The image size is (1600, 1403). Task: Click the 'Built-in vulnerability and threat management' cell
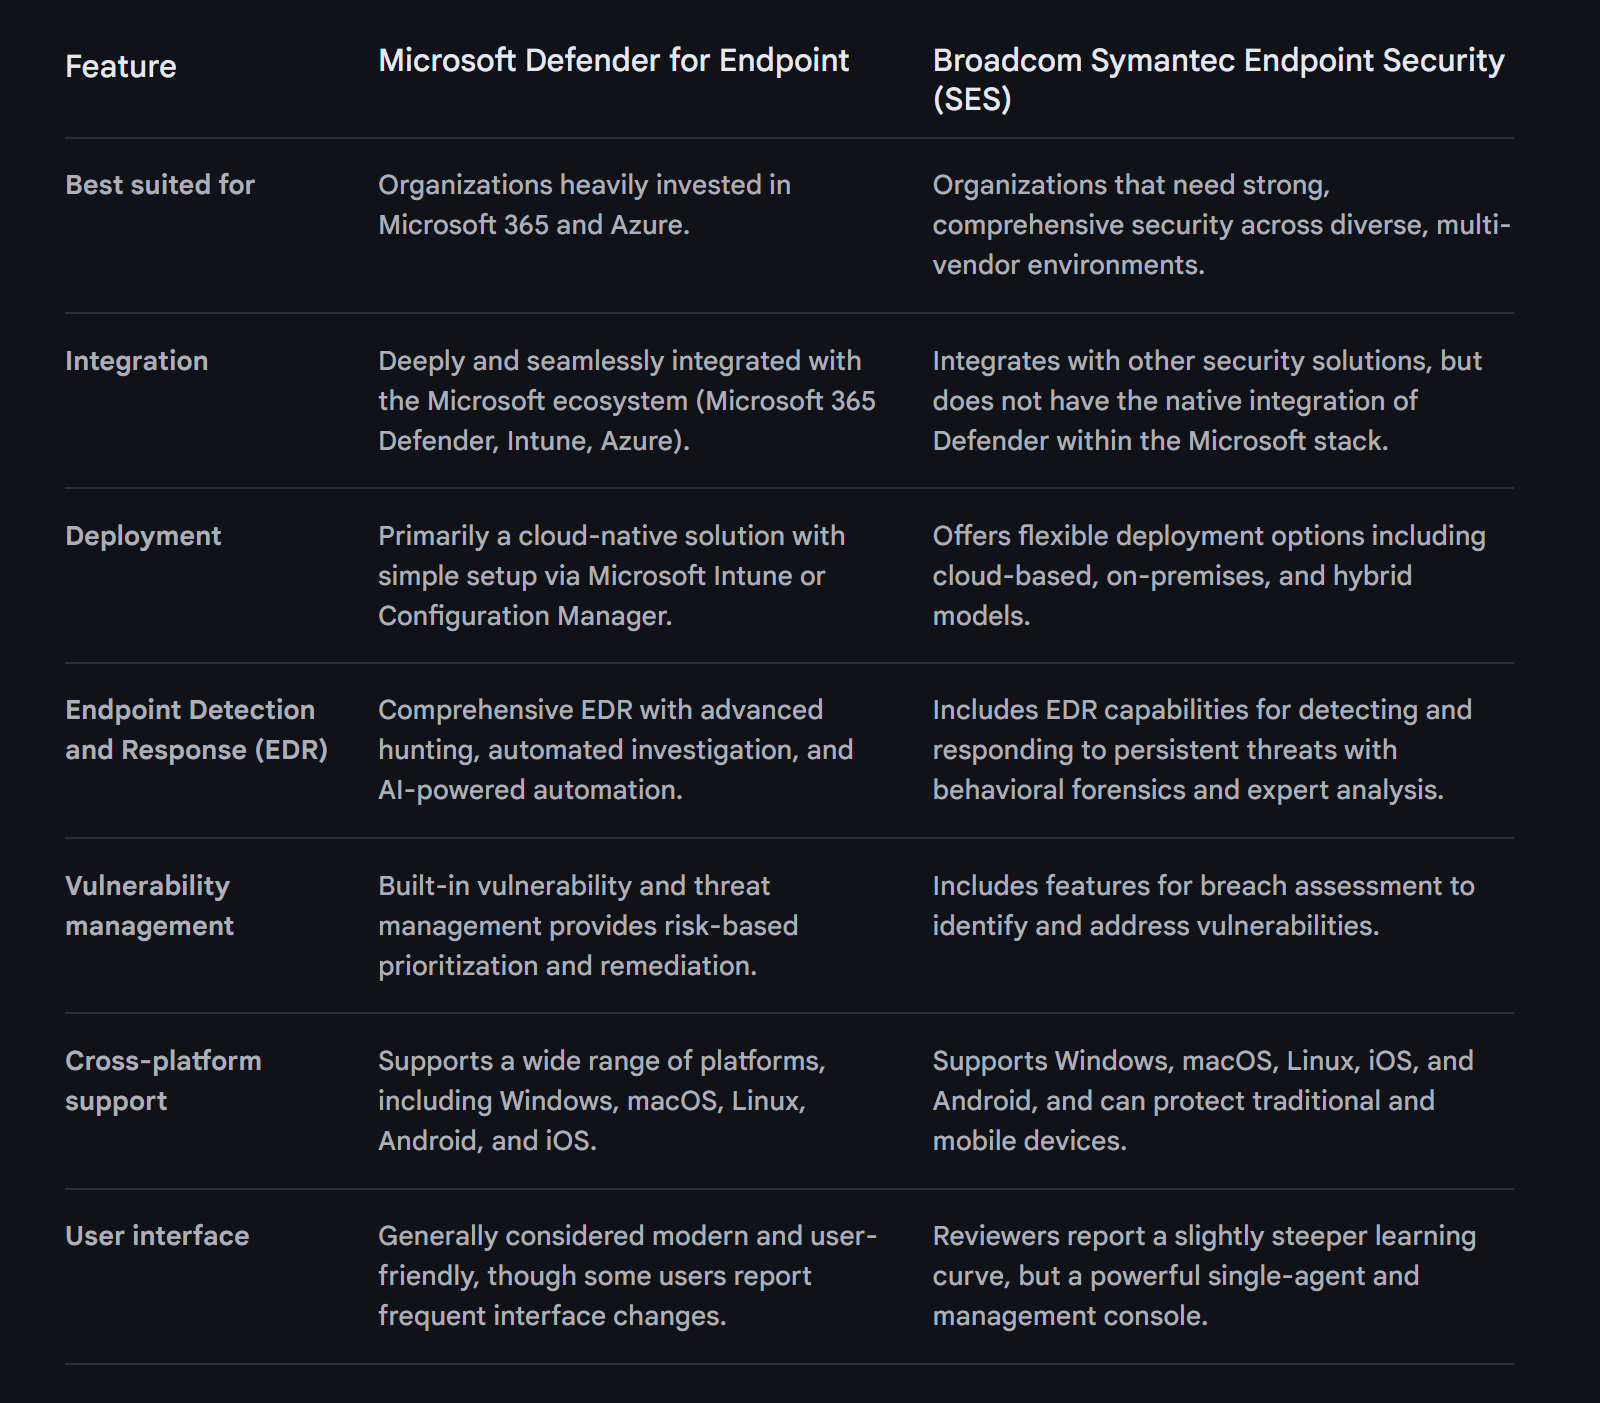pyautogui.click(x=588, y=926)
